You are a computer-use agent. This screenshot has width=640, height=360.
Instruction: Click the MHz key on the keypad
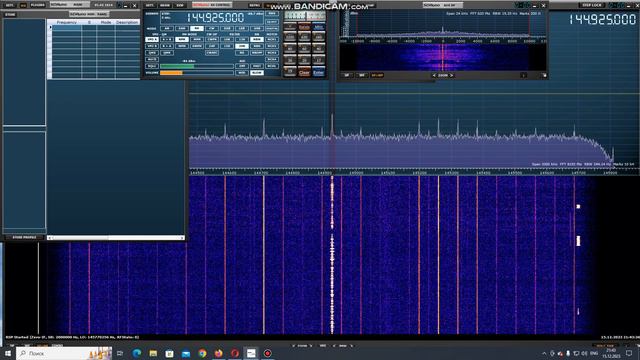coord(319,27)
